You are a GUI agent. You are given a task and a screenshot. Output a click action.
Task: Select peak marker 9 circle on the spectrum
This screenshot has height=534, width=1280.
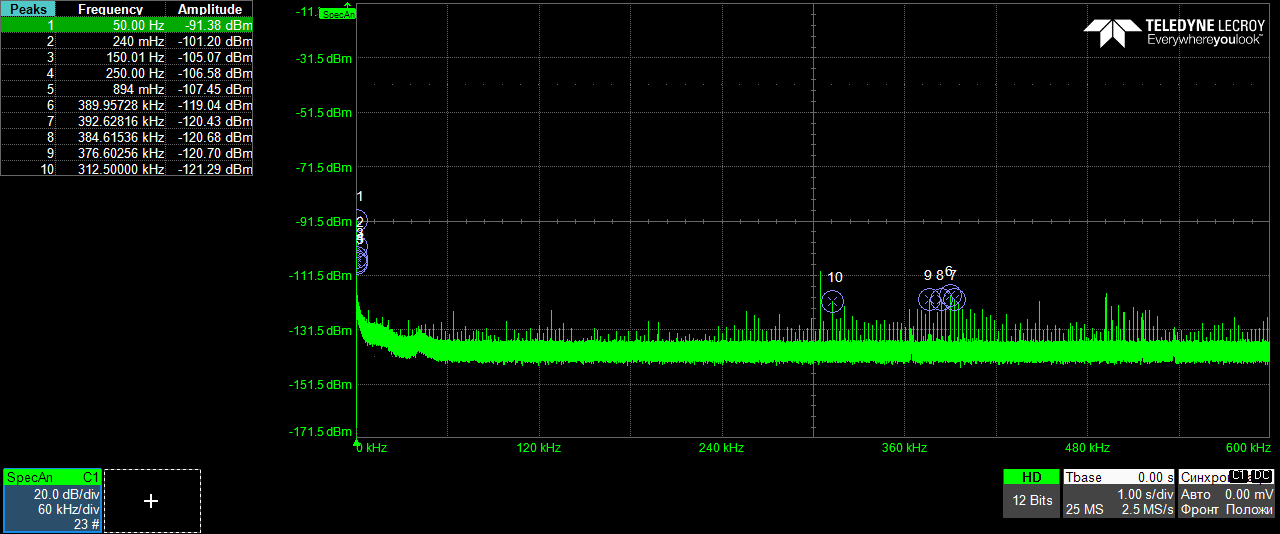[929, 299]
